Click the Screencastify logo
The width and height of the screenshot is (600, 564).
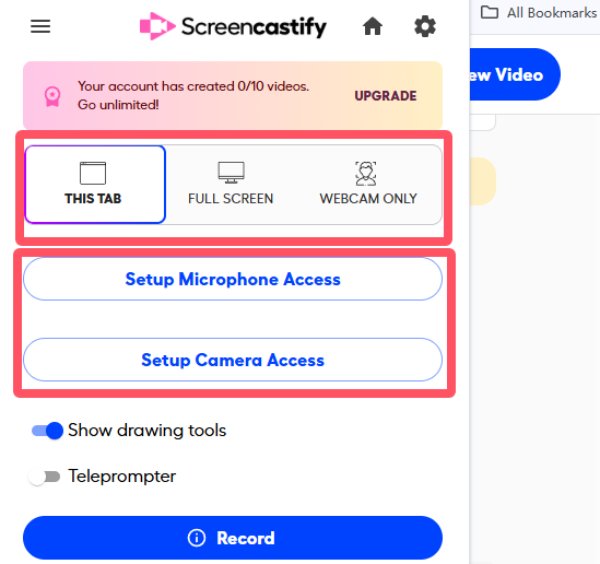point(233,27)
